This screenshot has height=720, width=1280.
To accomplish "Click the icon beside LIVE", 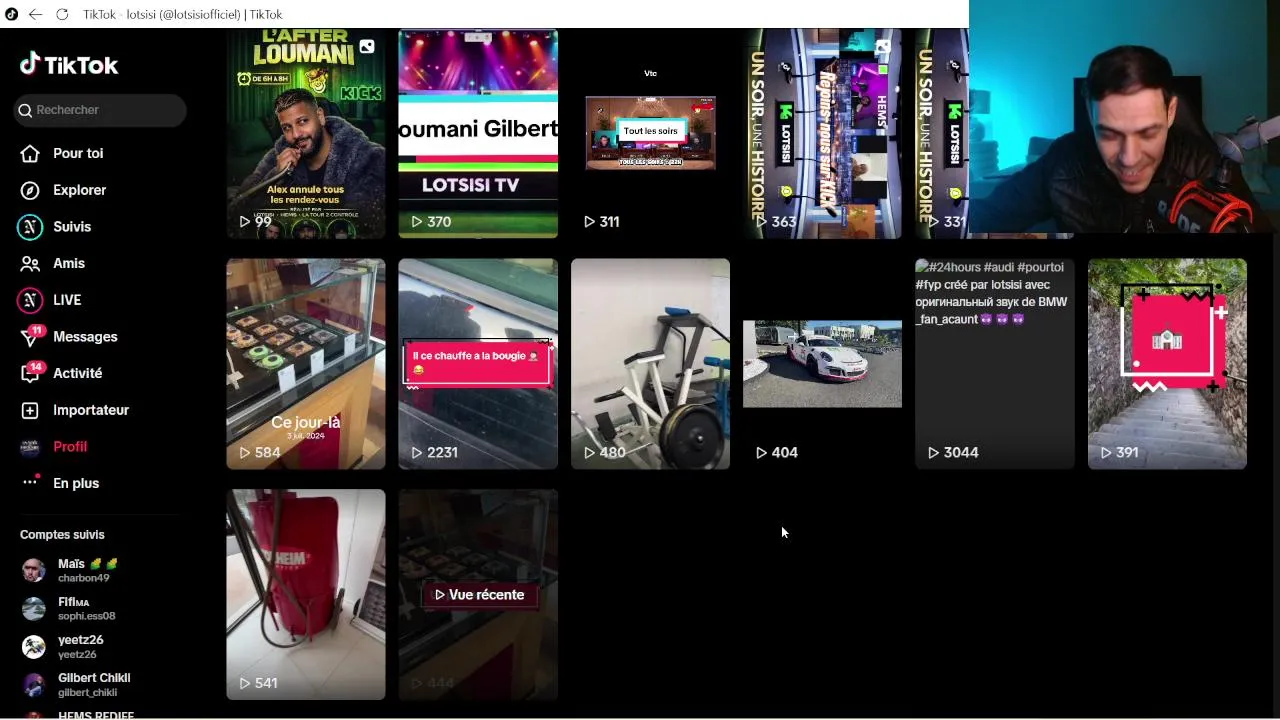I will 30,300.
